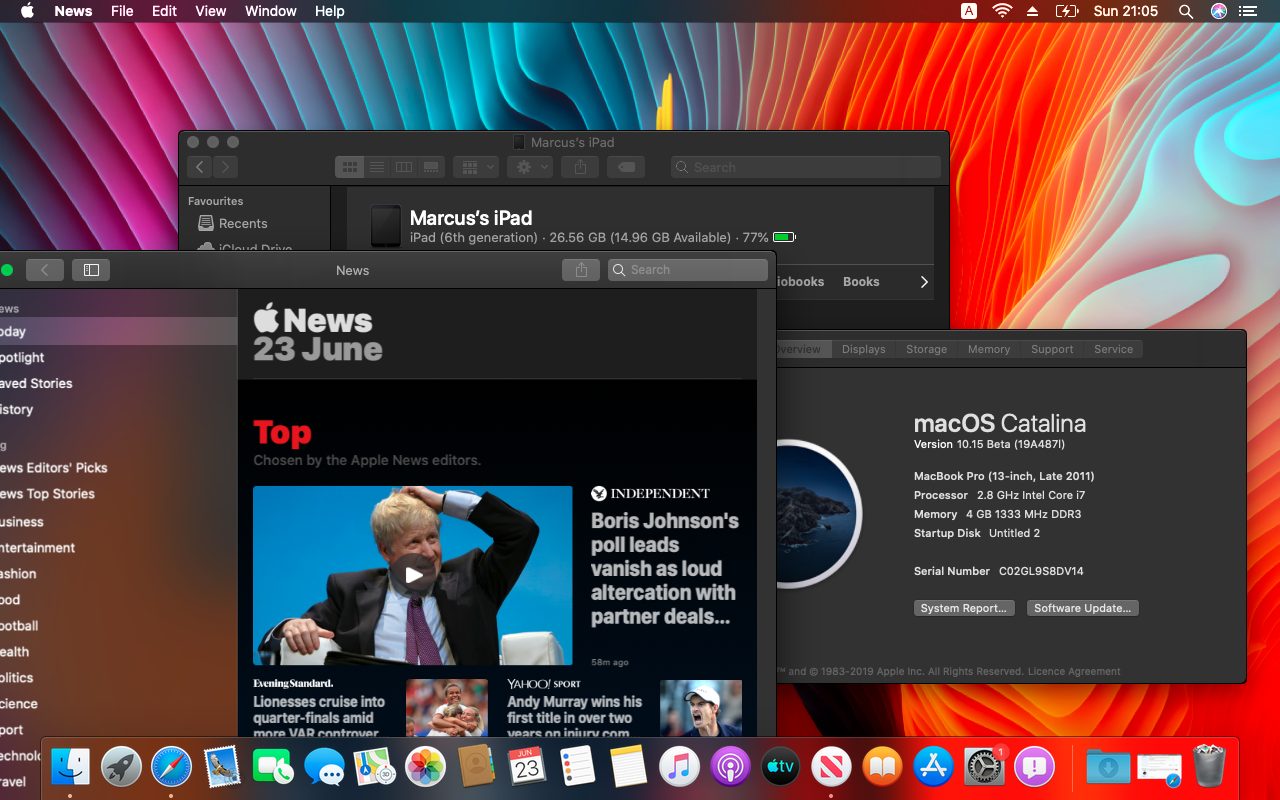Open Spotlight search in menu bar
Viewport: 1280px width, 800px height.
click(x=1186, y=11)
